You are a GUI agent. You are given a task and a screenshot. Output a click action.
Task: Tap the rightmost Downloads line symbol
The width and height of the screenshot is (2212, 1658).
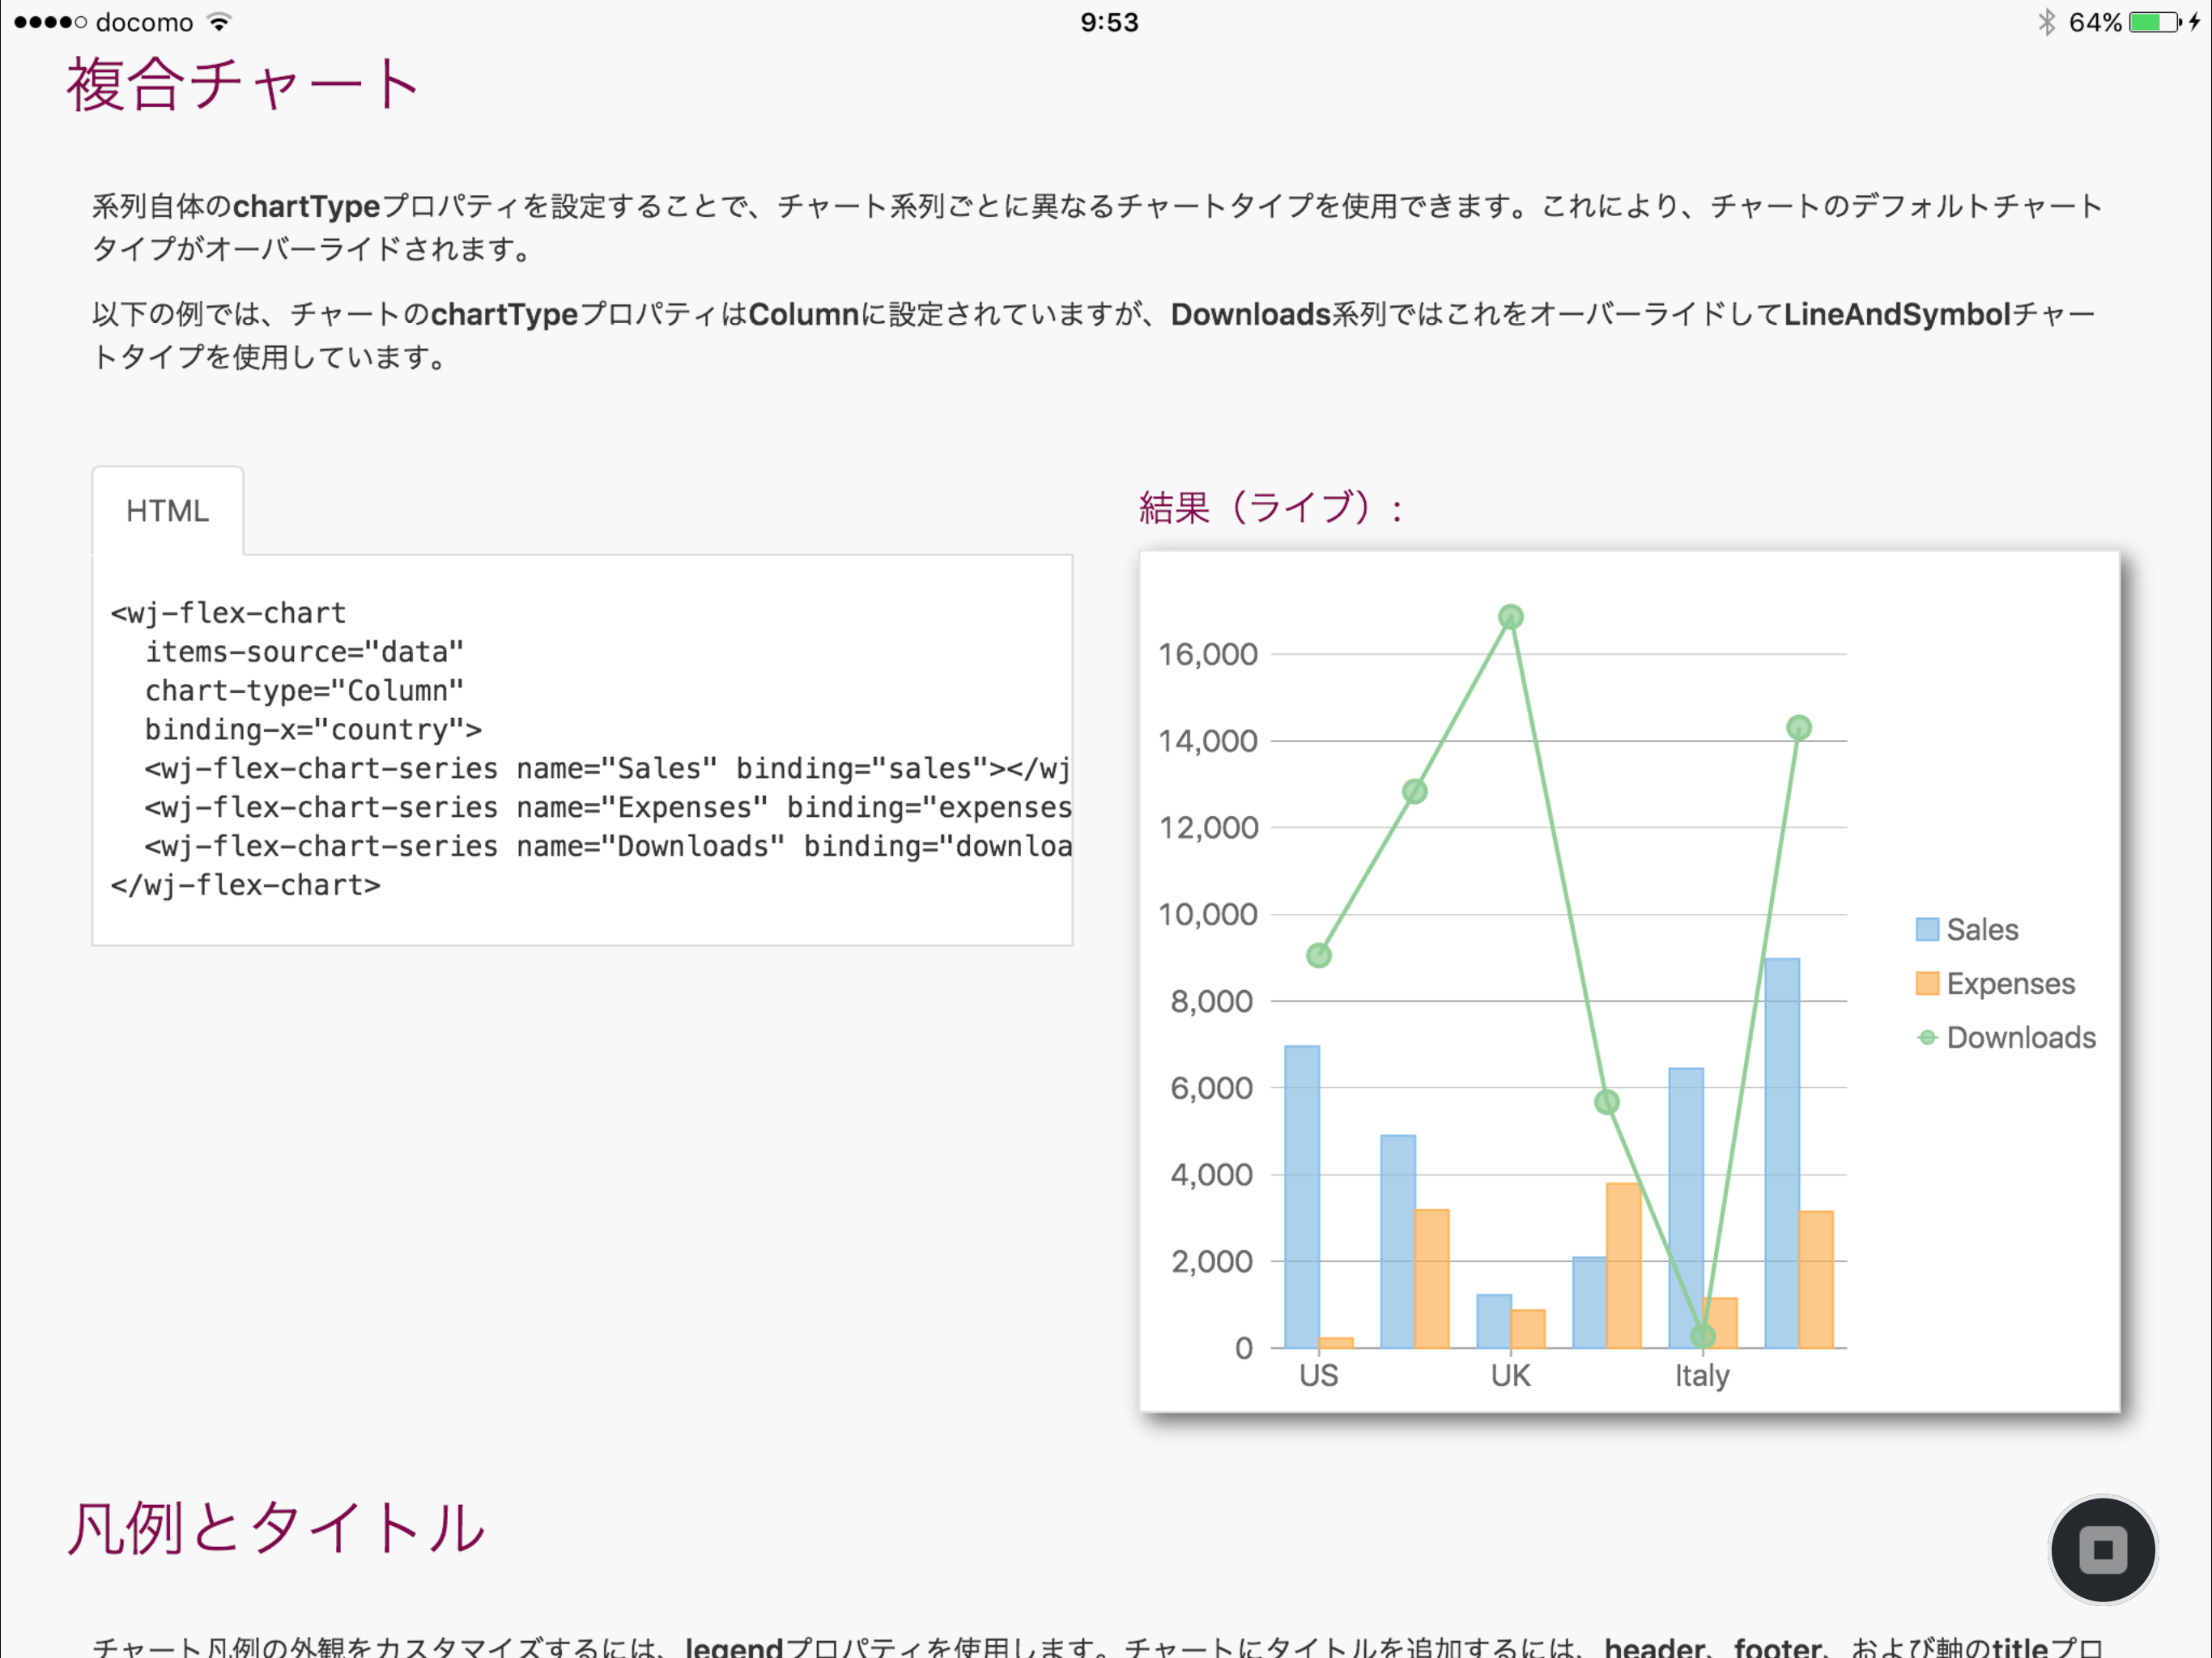point(1798,727)
